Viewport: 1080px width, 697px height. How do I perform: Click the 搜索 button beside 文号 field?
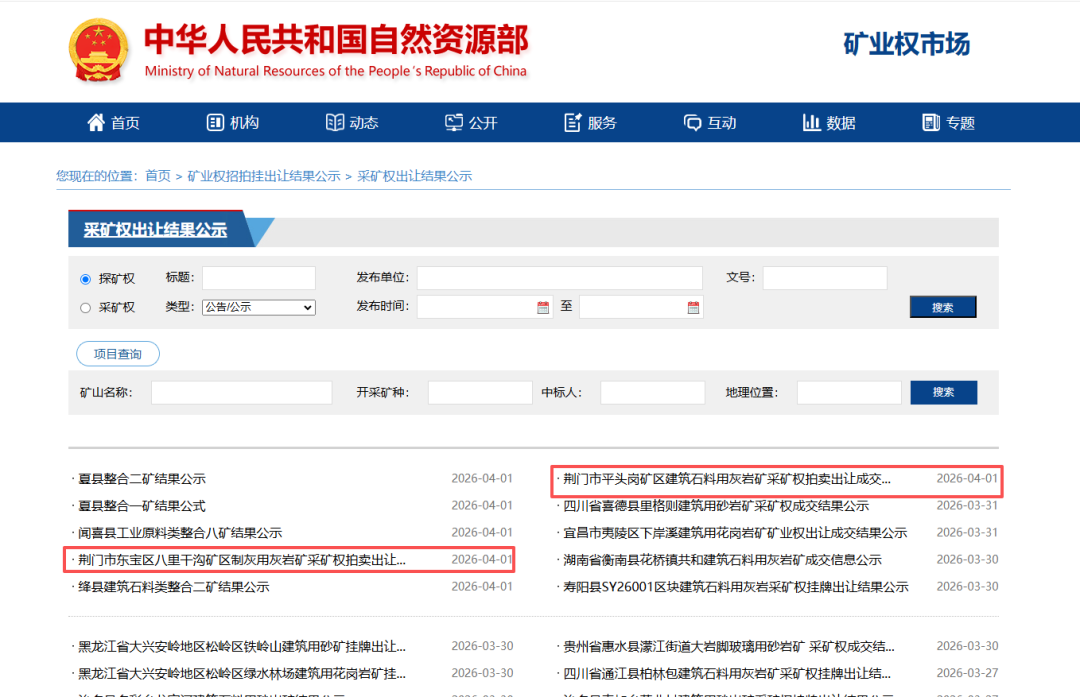[942, 307]
